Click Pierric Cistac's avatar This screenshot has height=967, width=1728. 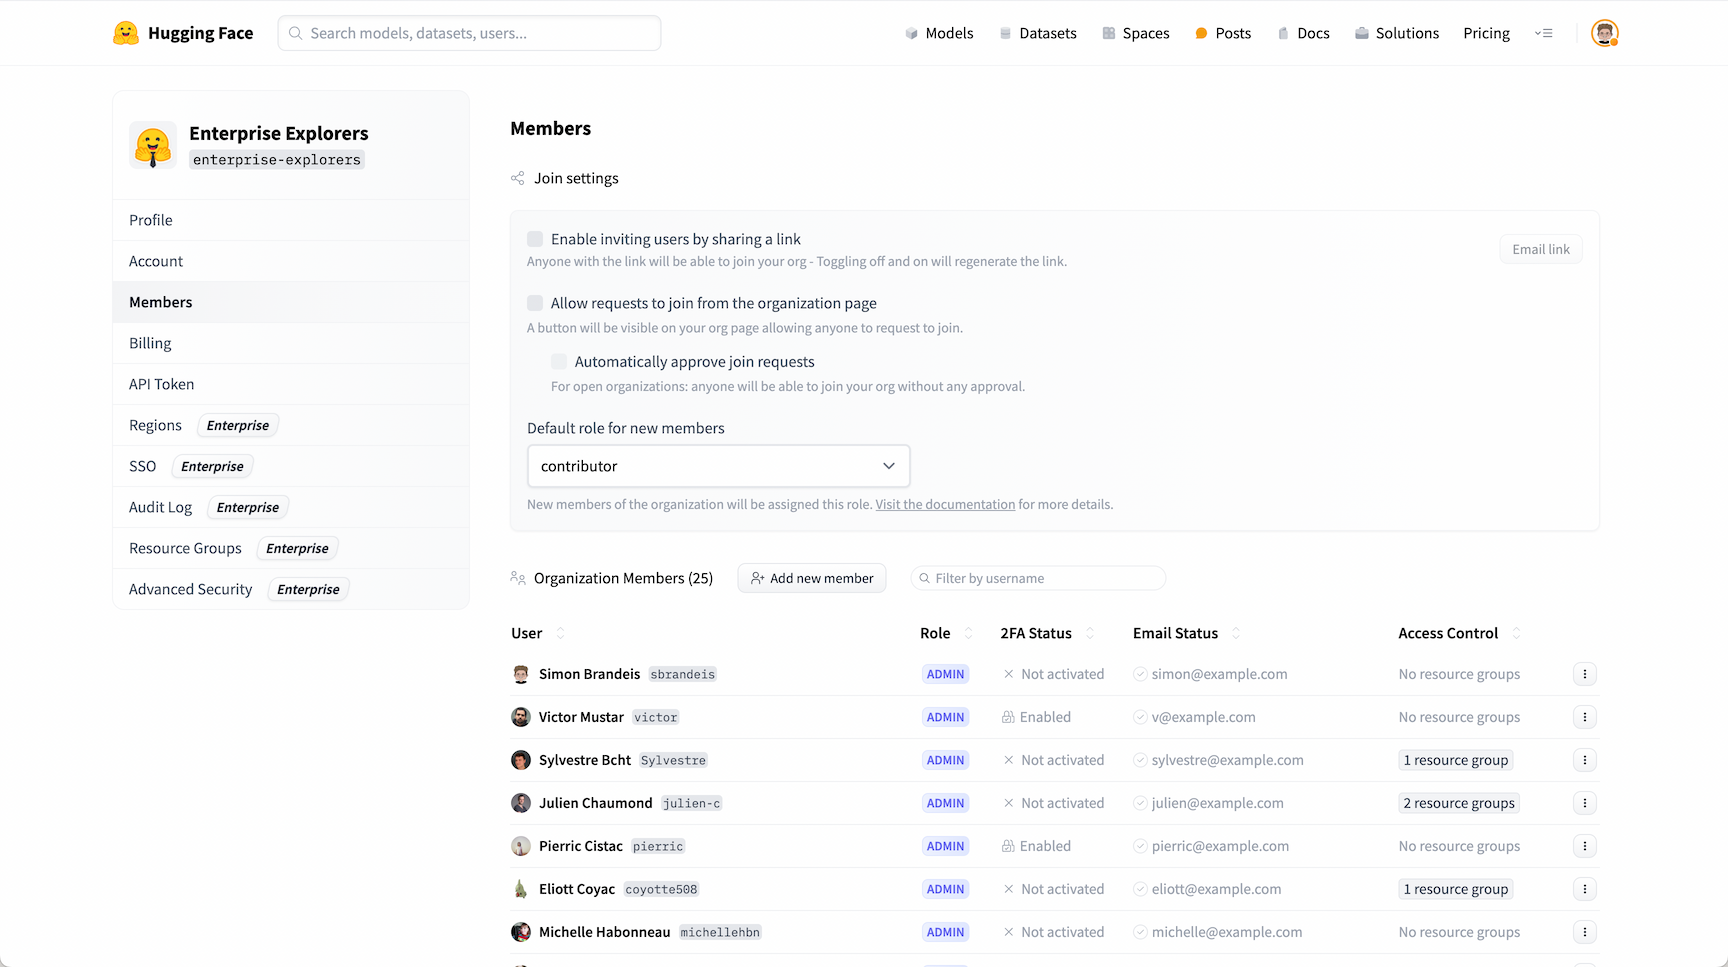click(521, 846)
